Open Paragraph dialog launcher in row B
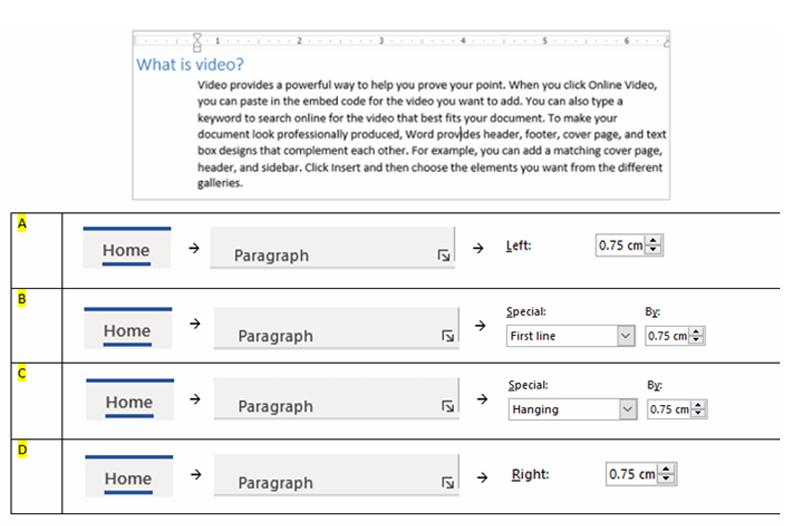 pyautogui.click(x=448, y=337)
